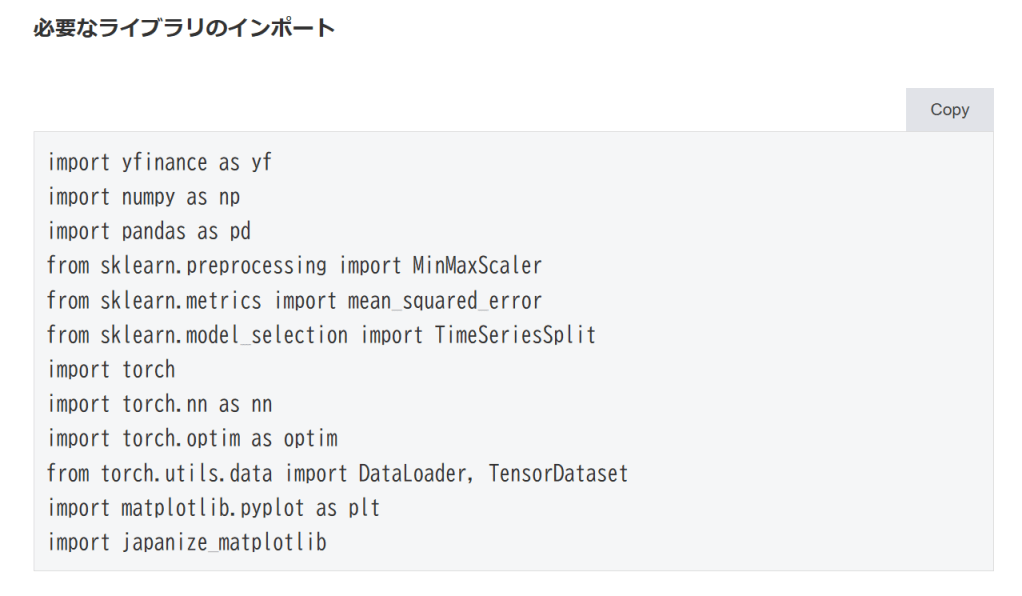
Task: Click sklearn.metrics in the code block
Action: 181,300
